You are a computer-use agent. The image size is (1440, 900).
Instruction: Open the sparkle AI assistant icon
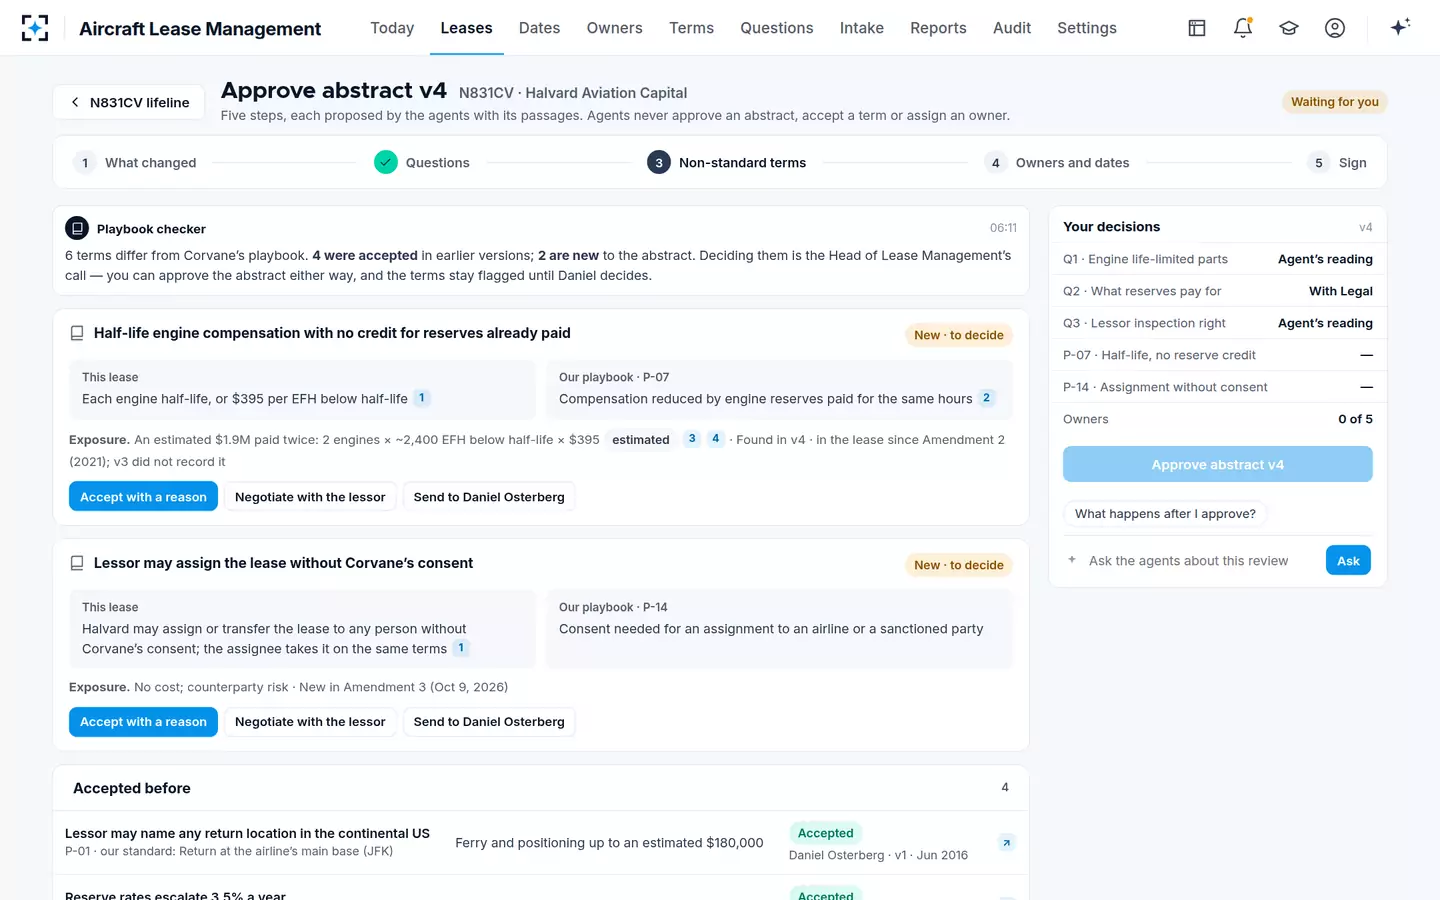[1400, 27]
